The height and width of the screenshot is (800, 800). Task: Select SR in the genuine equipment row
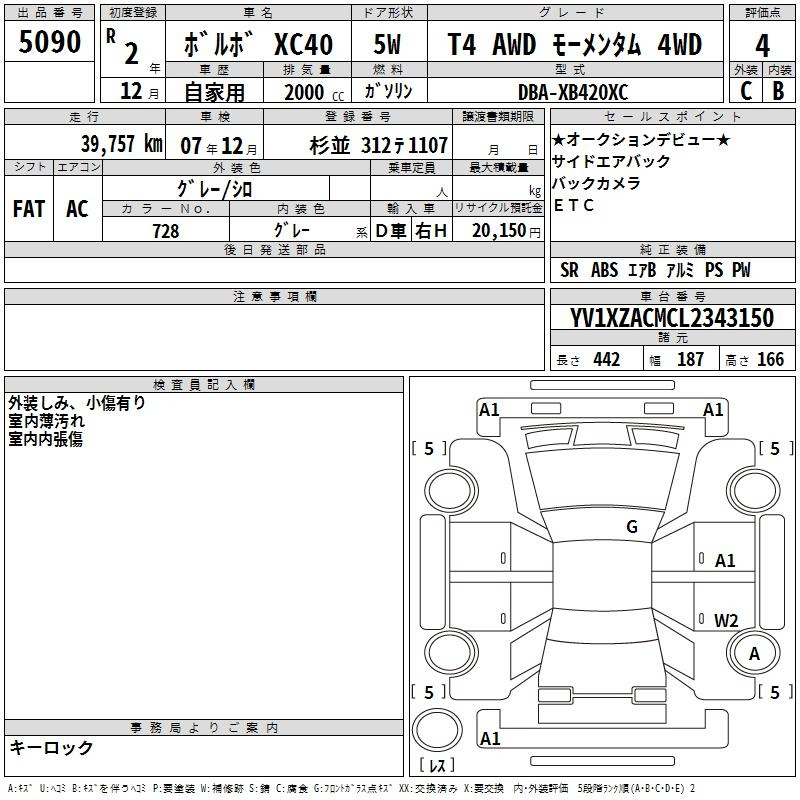(569, 270)
